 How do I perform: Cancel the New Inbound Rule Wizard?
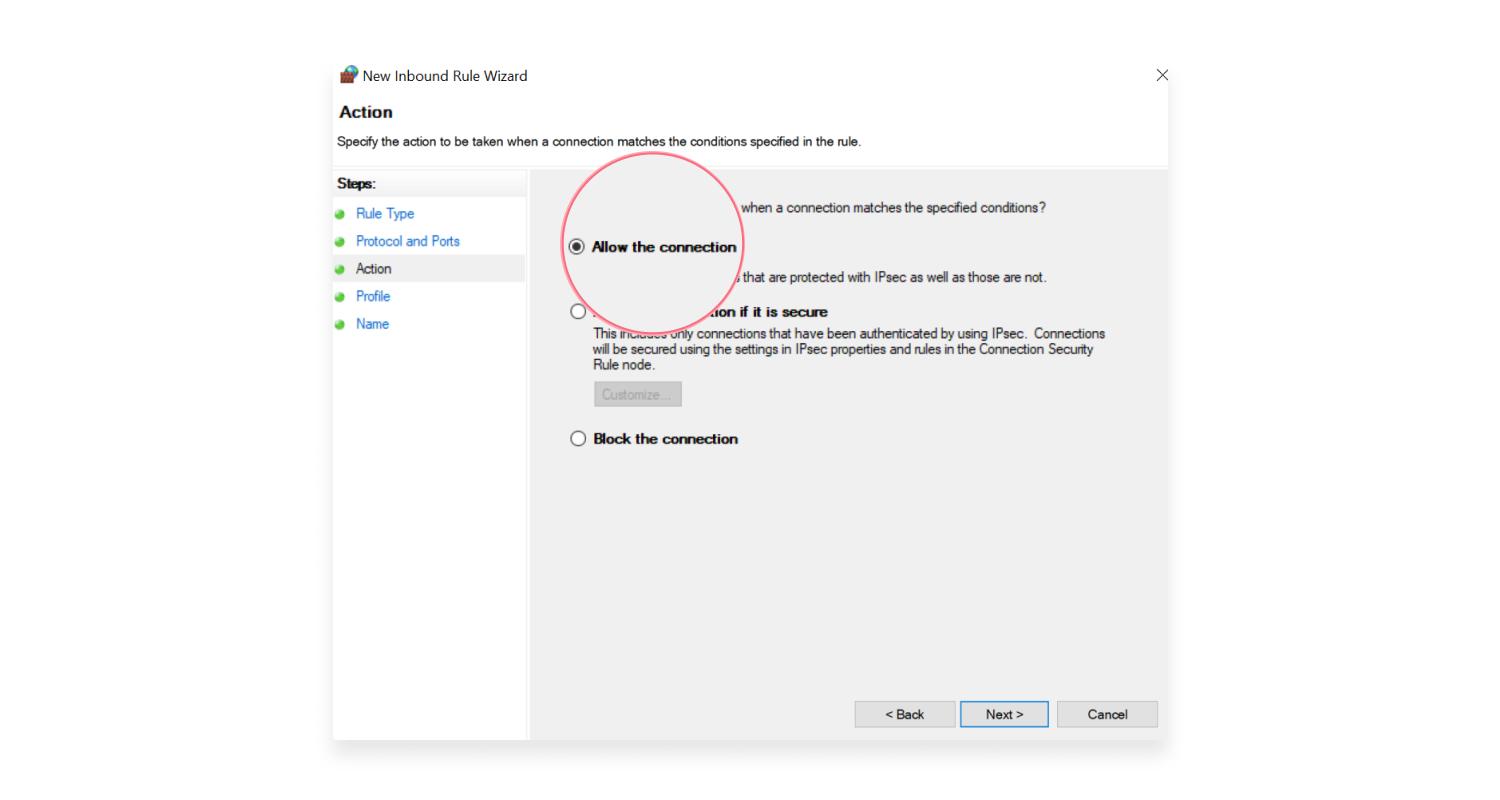click(x=1107, y=714)
